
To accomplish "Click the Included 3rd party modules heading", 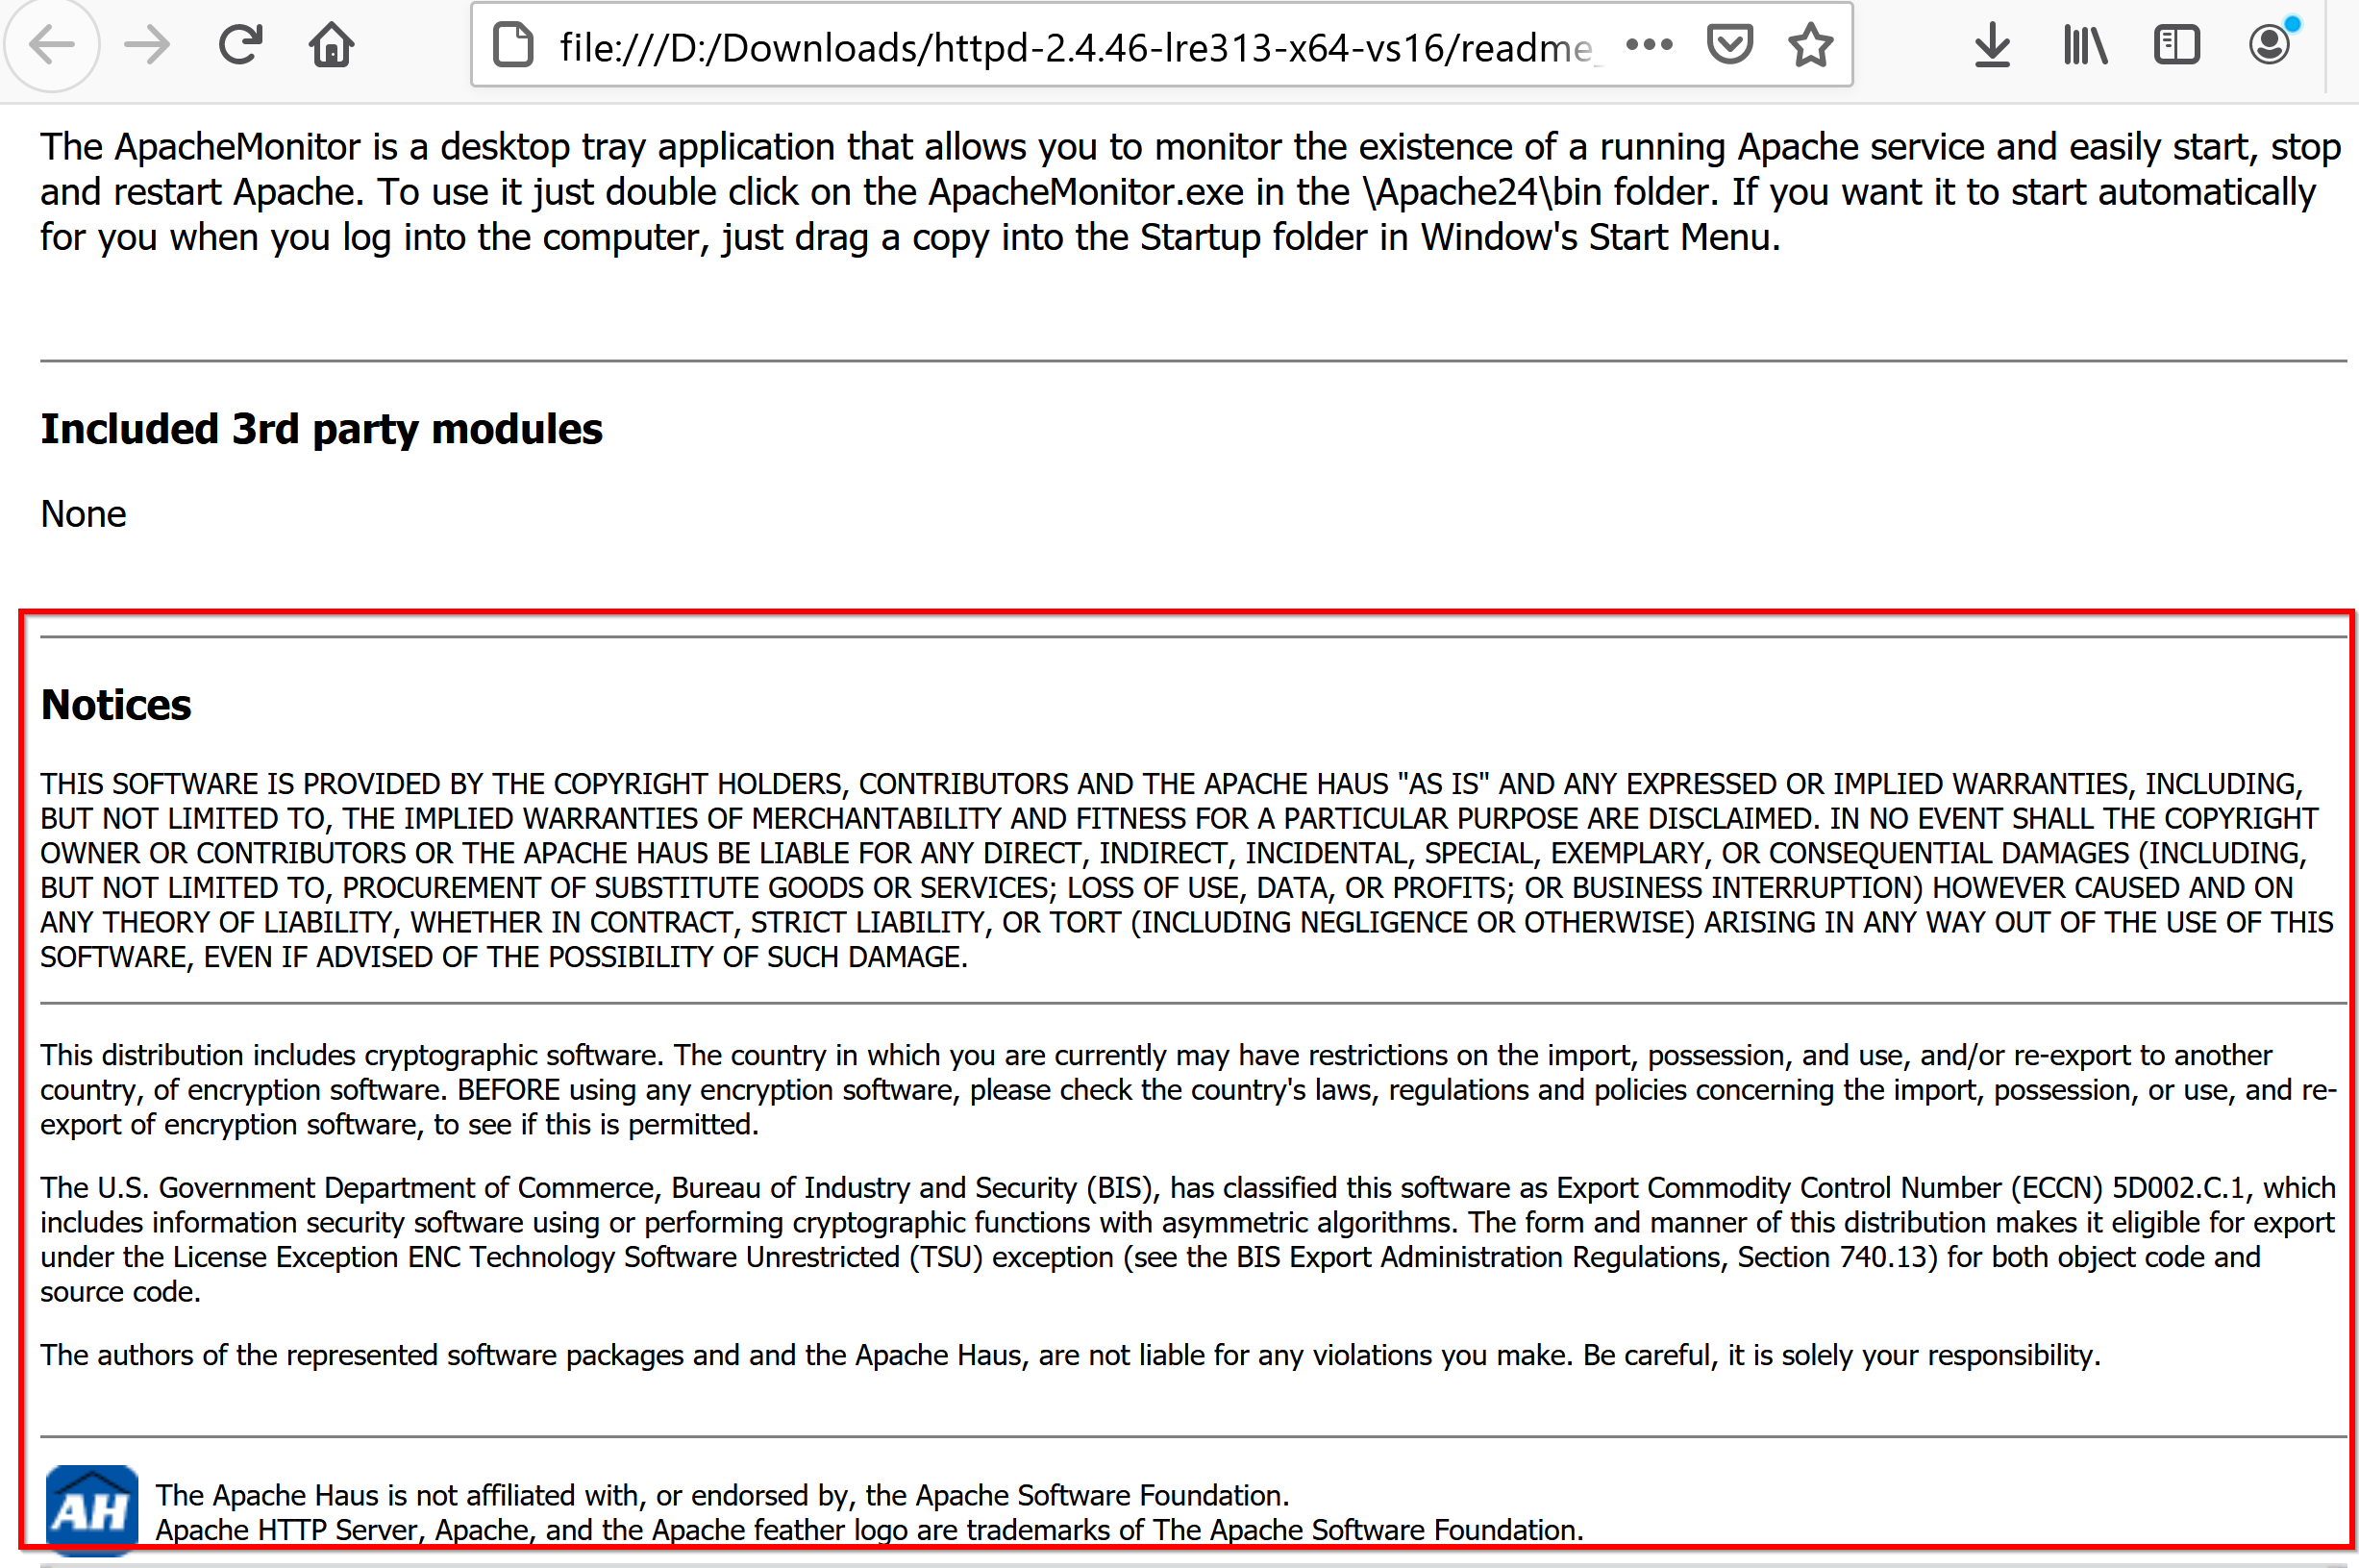I will coord(321,429).
